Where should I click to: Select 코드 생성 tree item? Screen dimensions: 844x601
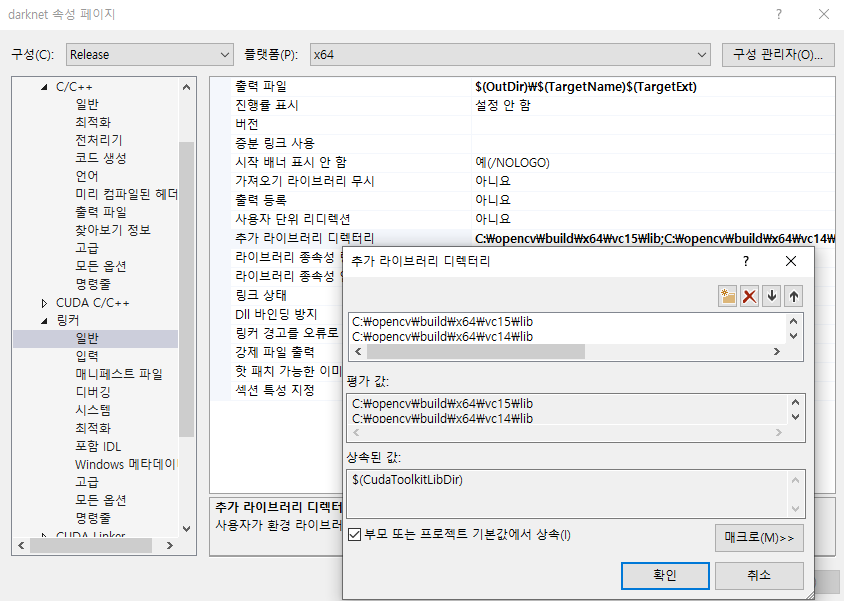101,158
